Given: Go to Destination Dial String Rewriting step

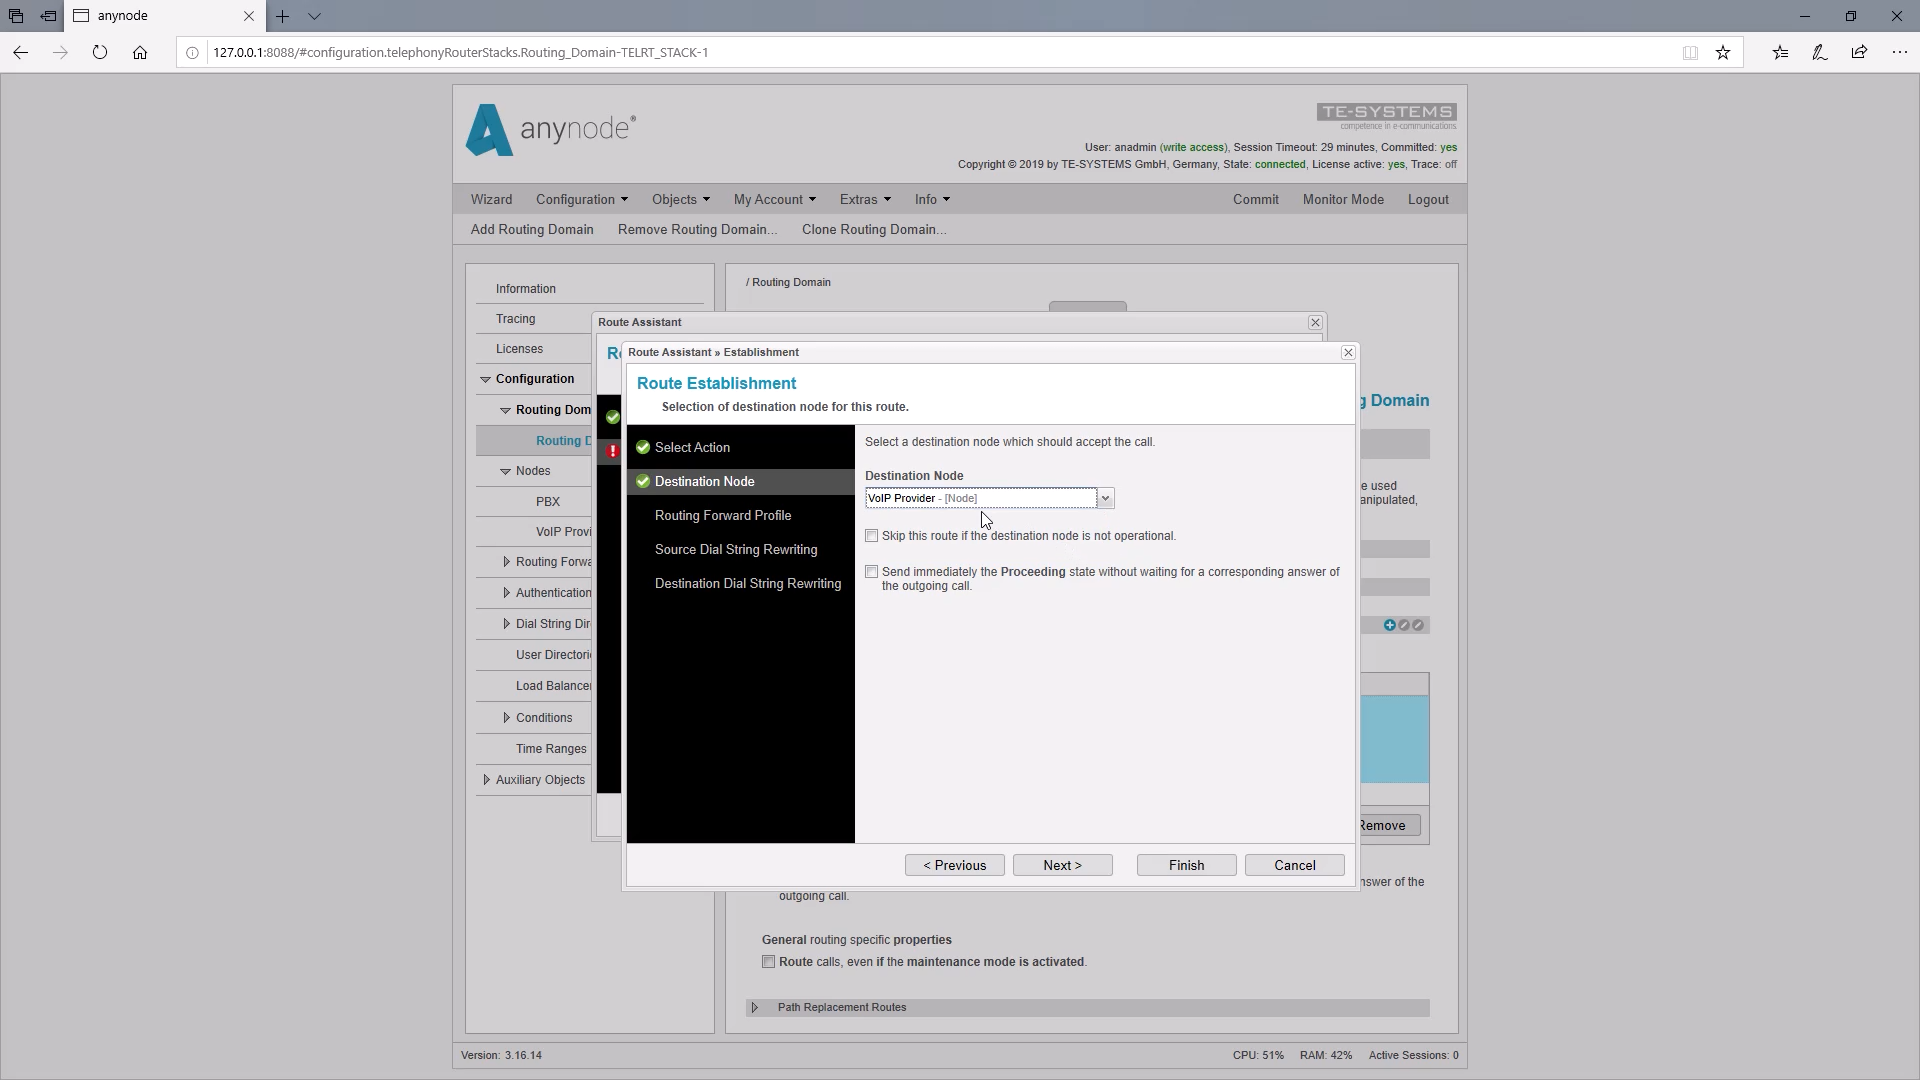Looking at the screenshot, I should click(x=747, y=583).
